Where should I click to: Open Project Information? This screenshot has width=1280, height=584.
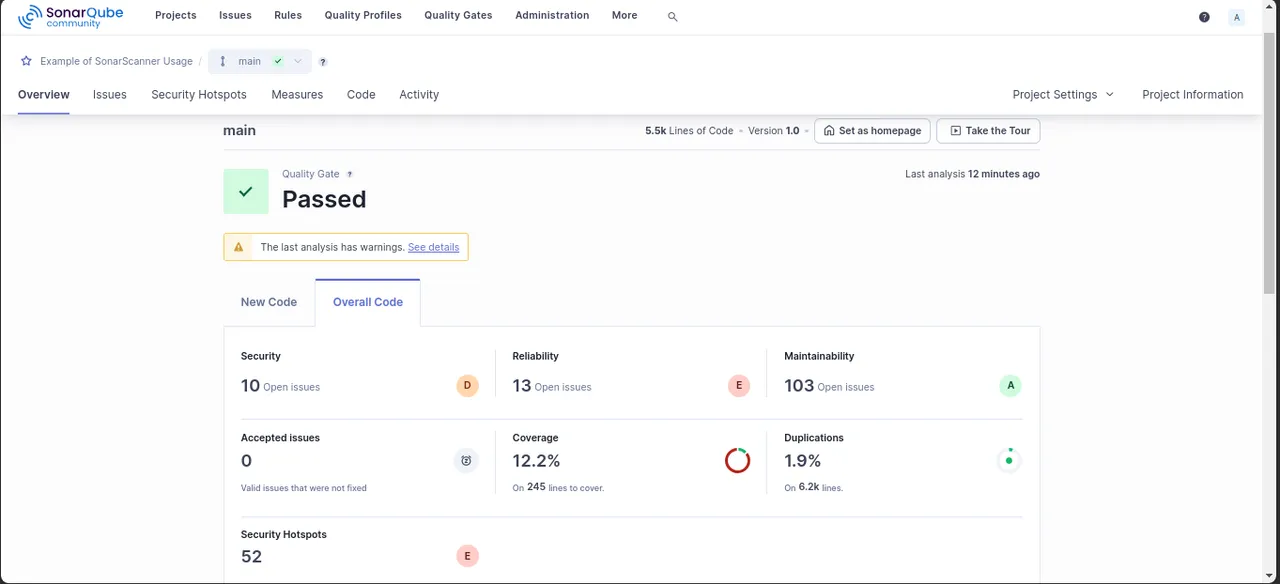pos(1193,94)
